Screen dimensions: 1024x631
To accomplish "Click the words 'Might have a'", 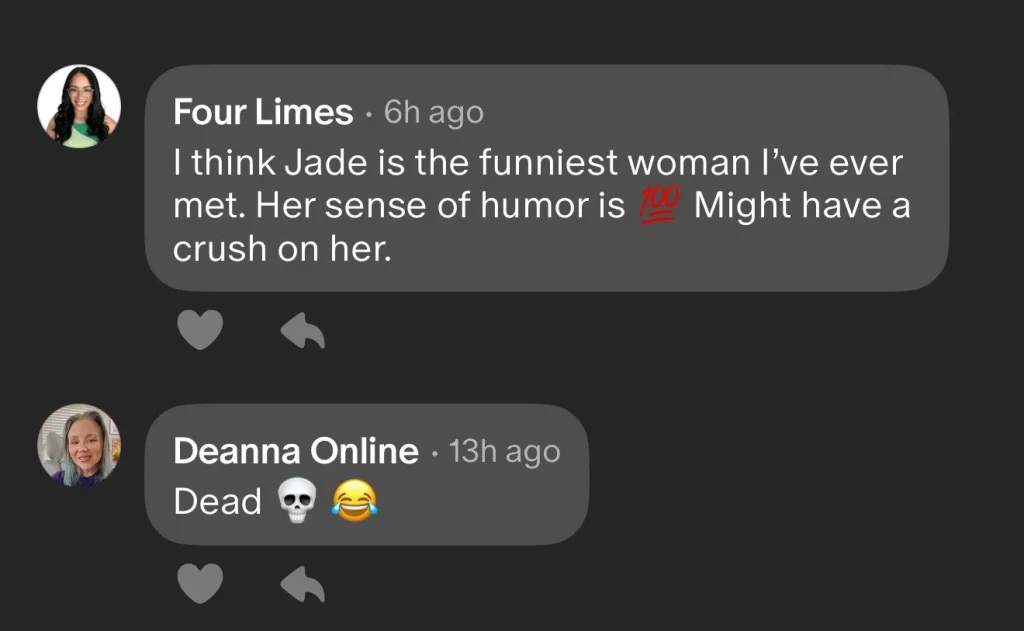I will pos(802,207).
